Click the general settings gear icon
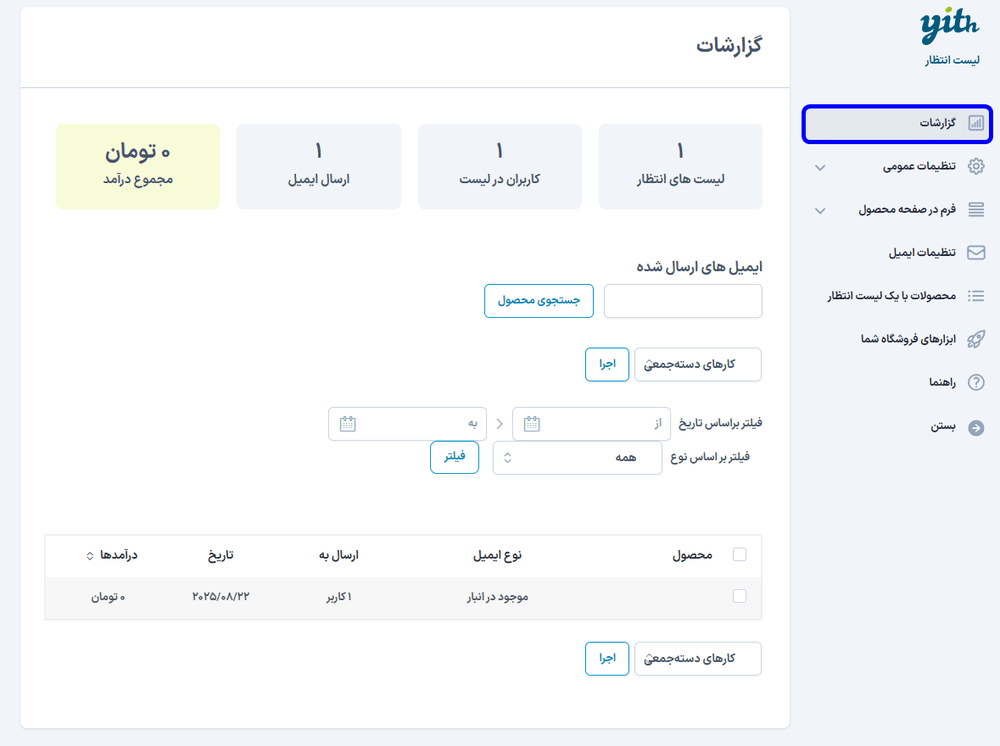Image resolution: width=1000 pixels, height=746 pixels. 976,166
